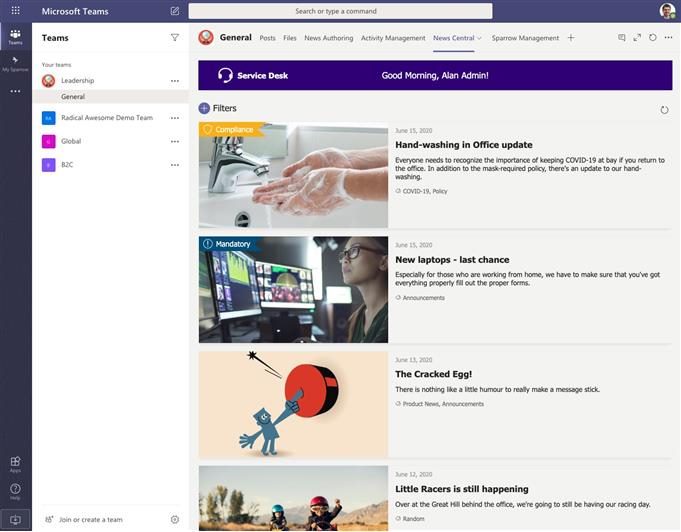This screenshot has width=681, height=532.
Task: Expand News Central tab dropdown chevron
Action: point(479,38)
